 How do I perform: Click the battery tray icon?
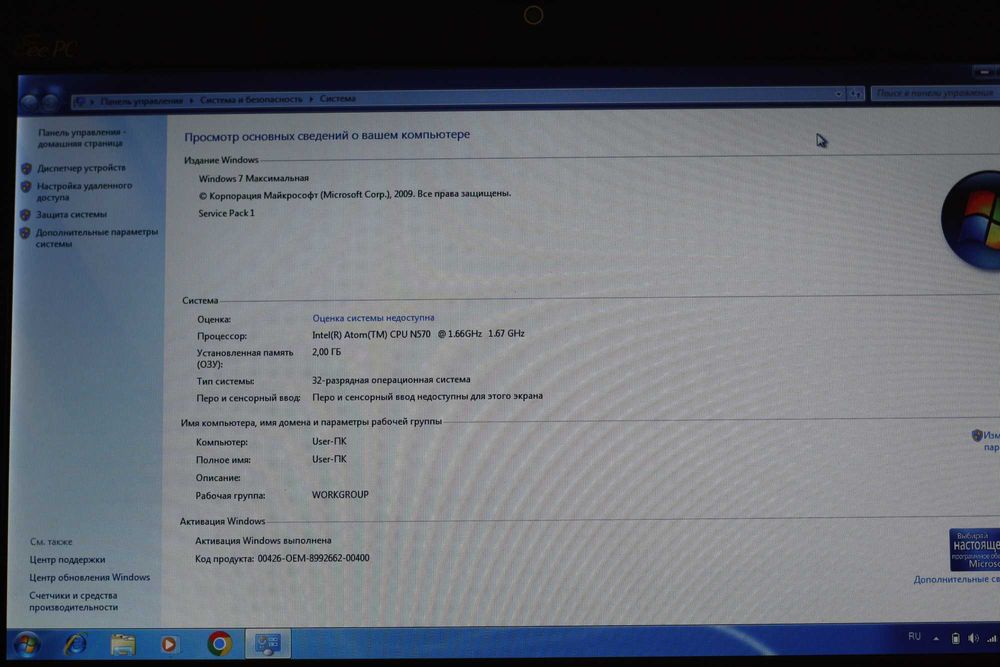click(955, 638)
